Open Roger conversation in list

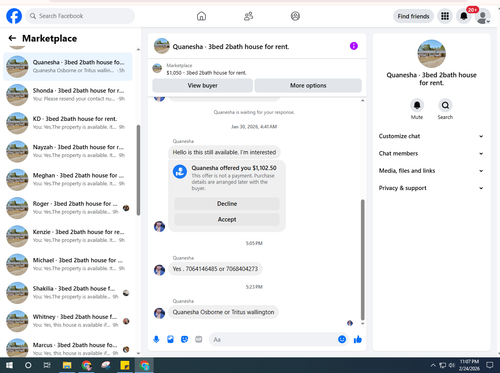(x=68, y=208)
